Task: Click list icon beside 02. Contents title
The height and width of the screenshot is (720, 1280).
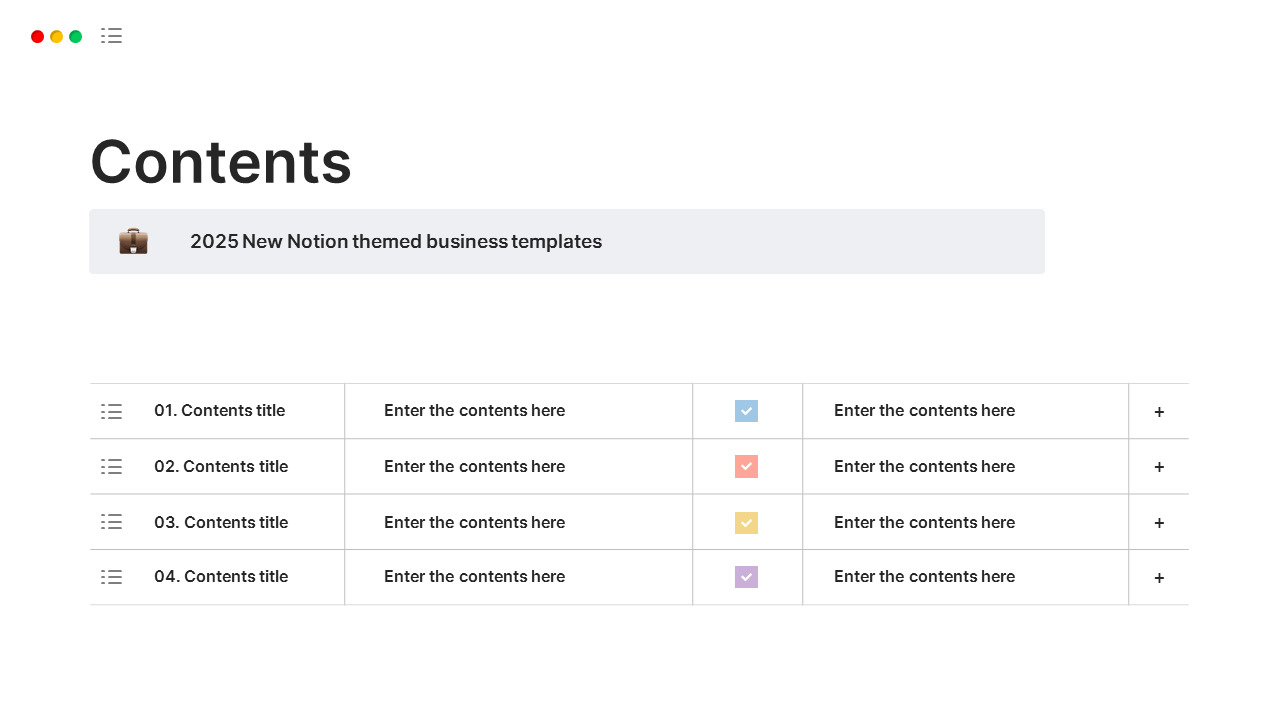Action: tap(111, 467)
